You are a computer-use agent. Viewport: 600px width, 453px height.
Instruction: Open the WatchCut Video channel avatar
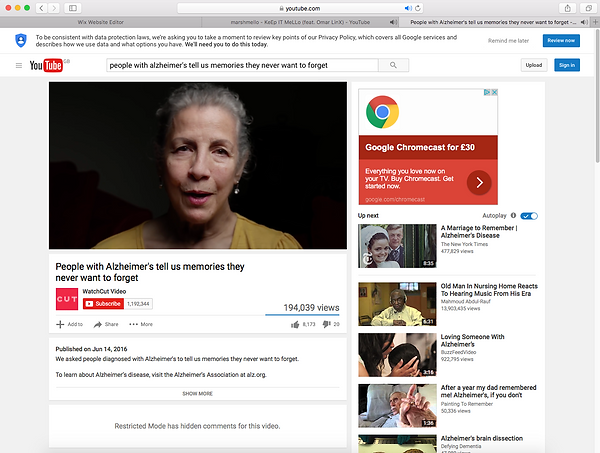pyautogui.click(x=67, y=299)
